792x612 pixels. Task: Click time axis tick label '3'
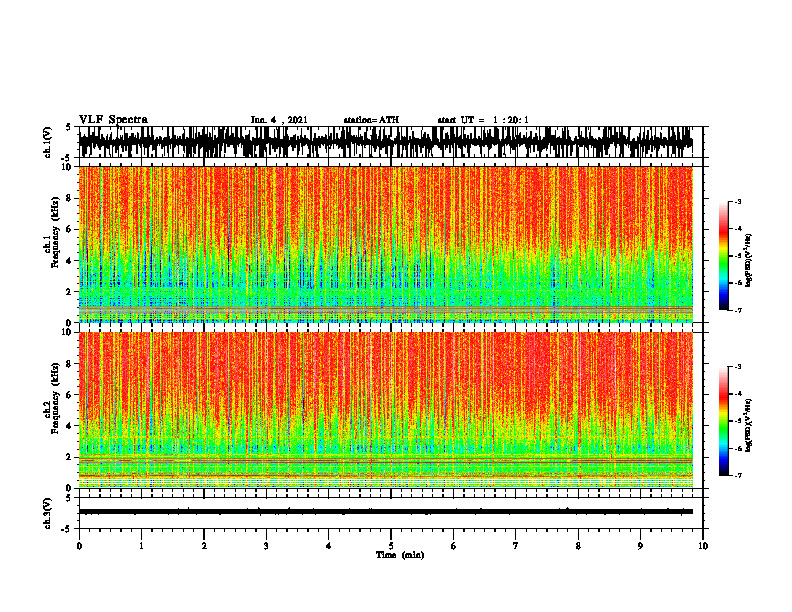pyautogui.click(x=266, y=546)
